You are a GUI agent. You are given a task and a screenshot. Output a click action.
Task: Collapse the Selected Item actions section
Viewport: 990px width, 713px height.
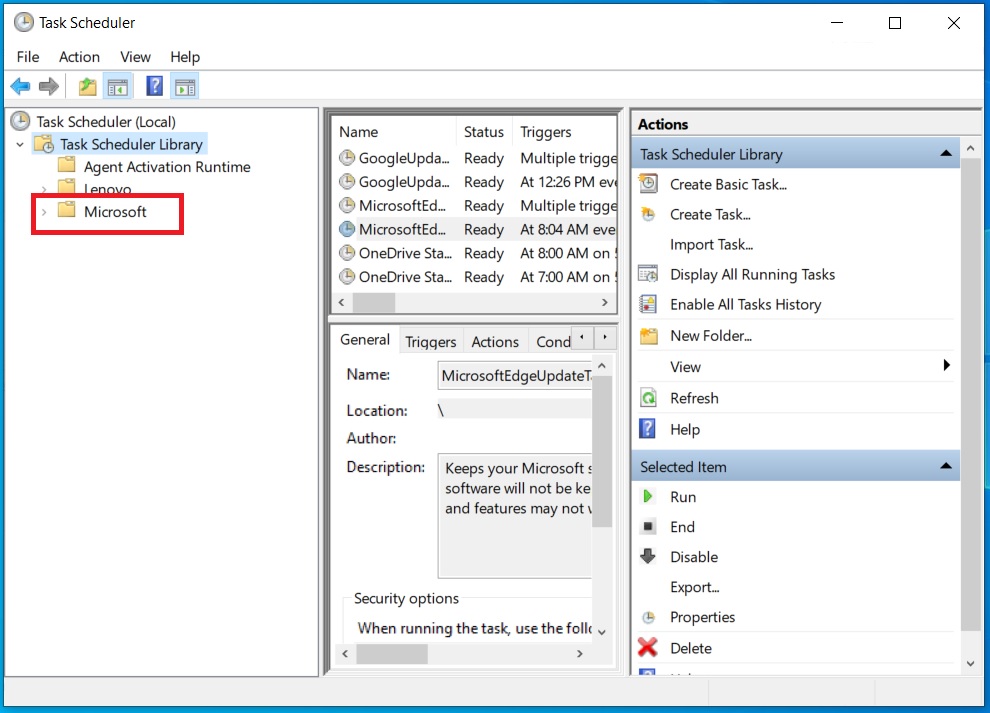click(x=946, y=466)
